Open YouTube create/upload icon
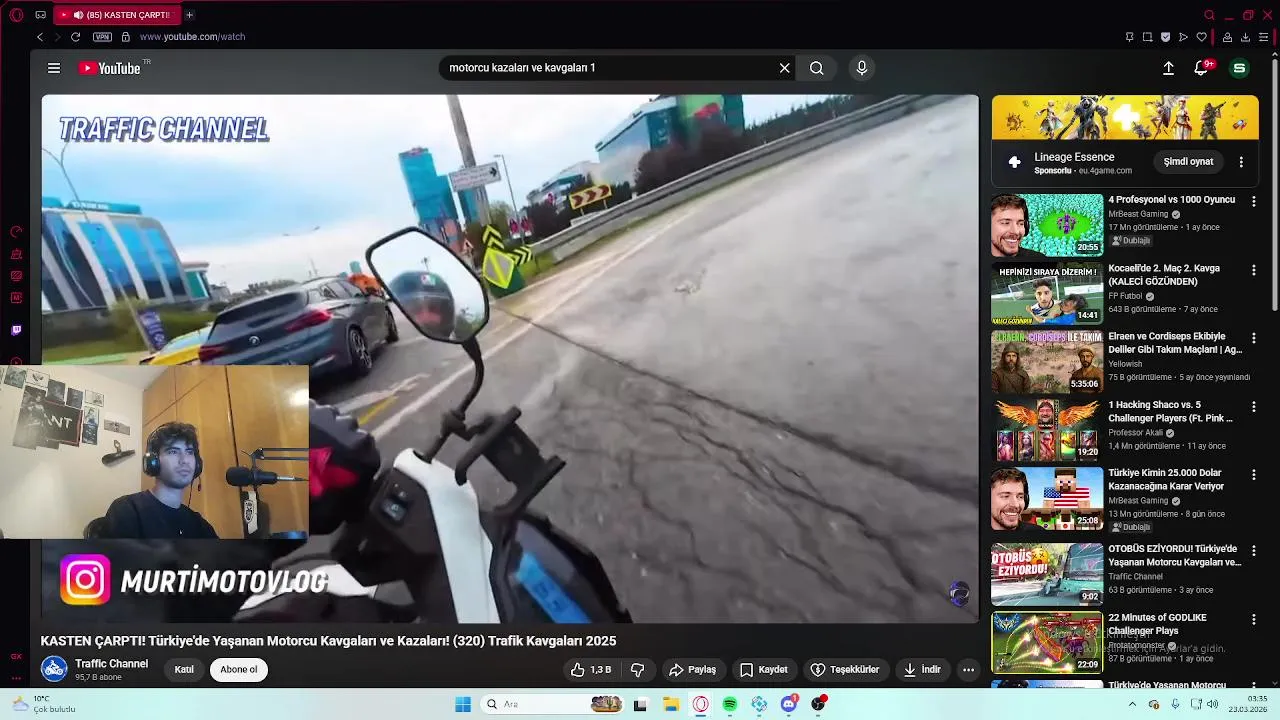Image resolution: width=1280 pixels, height=720 pixels. [x=1168, y=68]
